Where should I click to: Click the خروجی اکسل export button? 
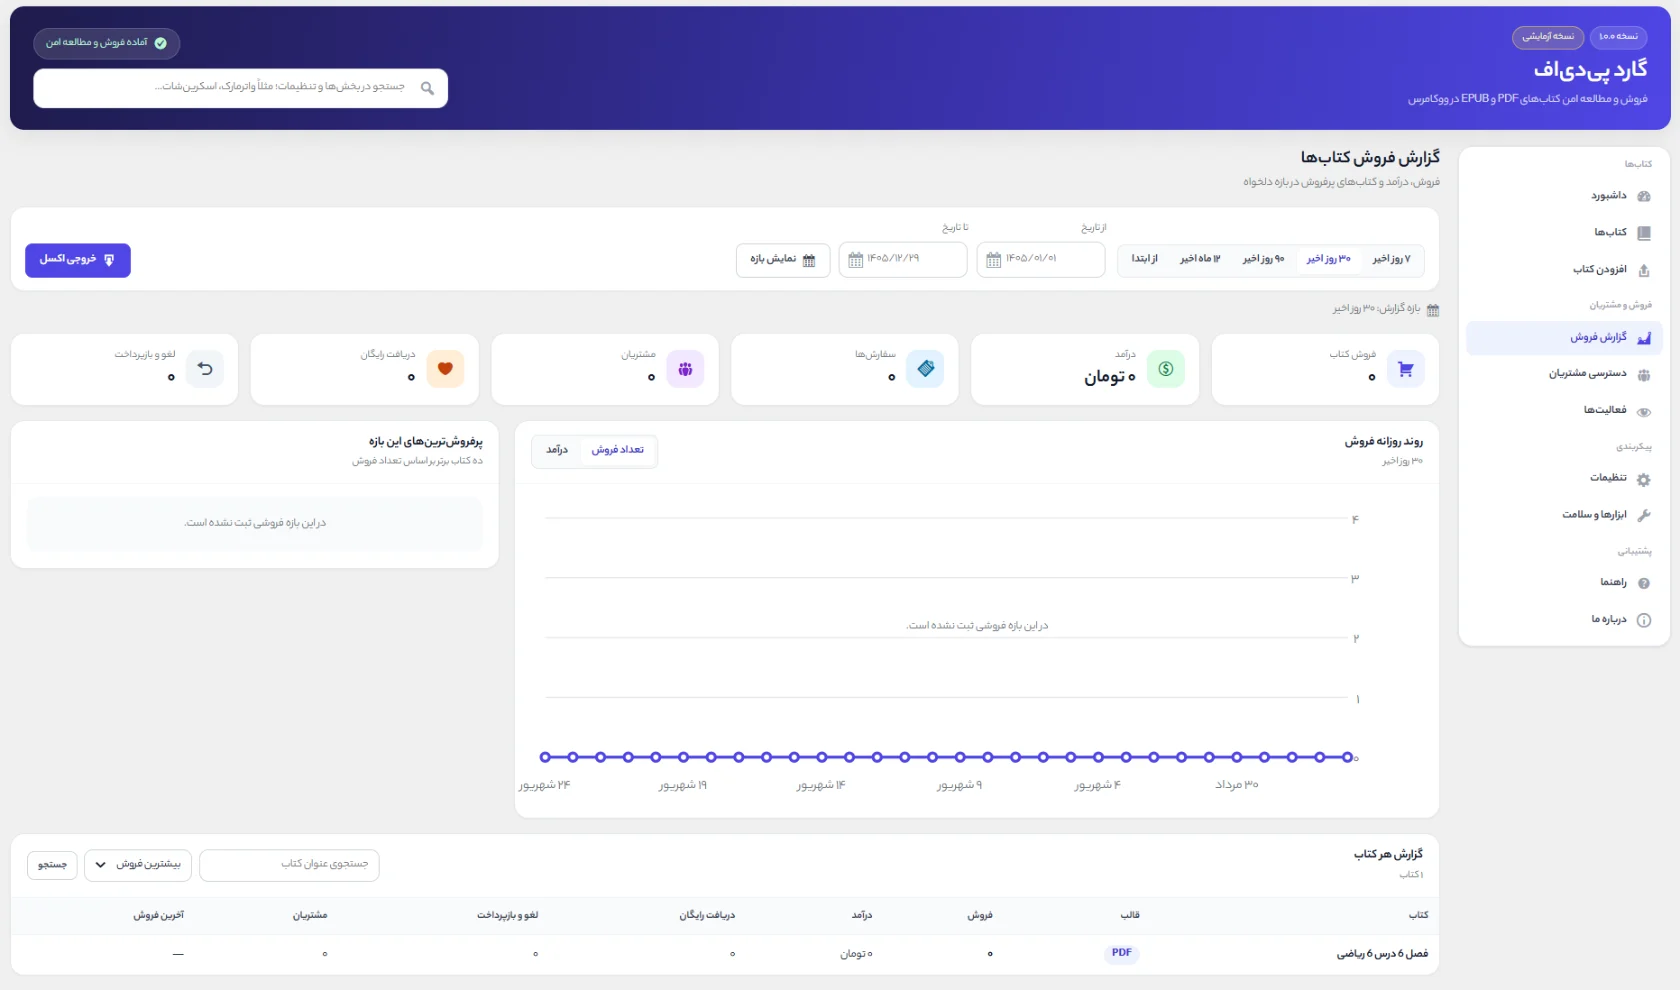coord(78,260)
